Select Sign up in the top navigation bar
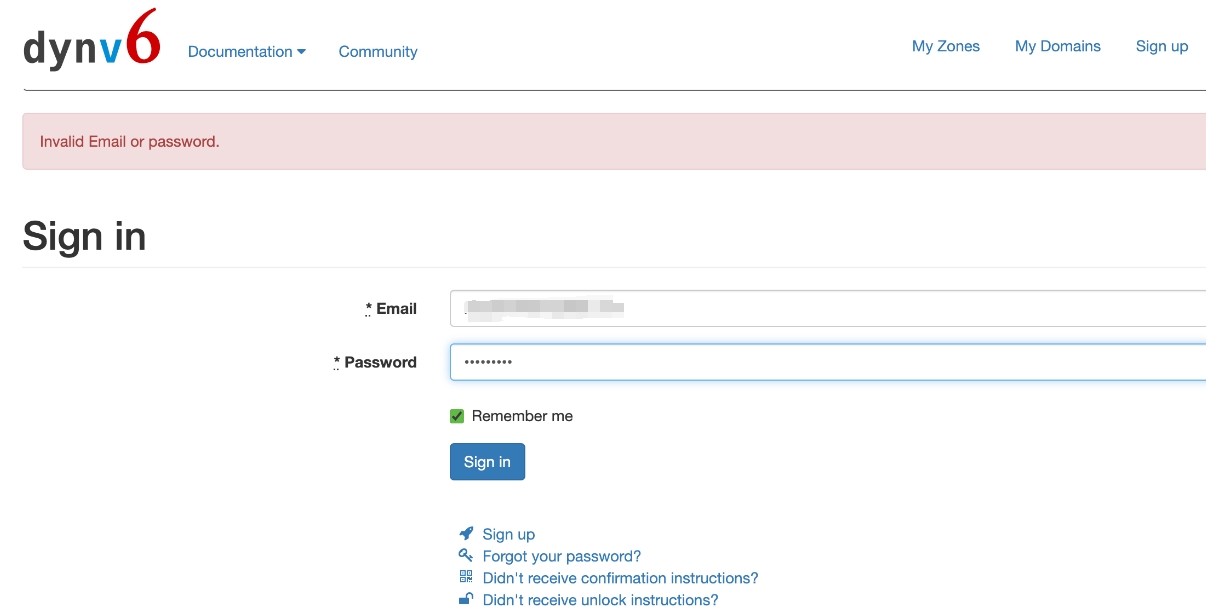 pos(1162,46)
